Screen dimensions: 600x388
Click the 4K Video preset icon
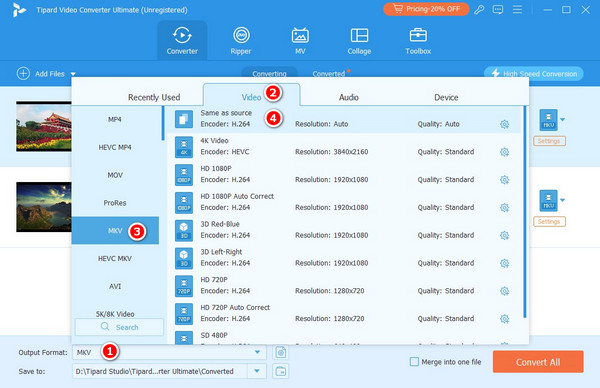(x=184, y=147)
